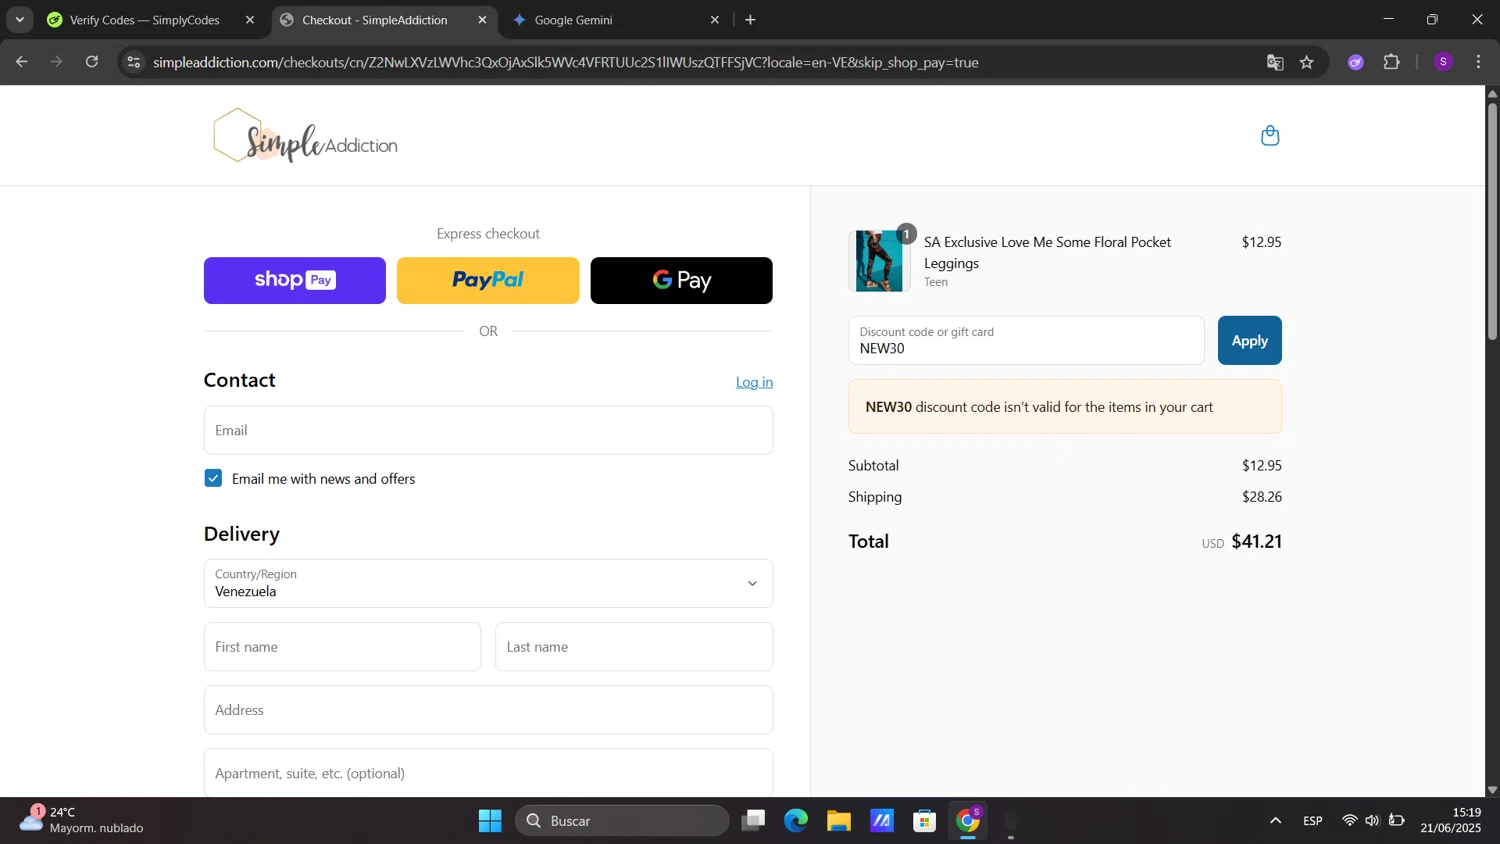Open Microsoft Store from taskbar
Screen dimensions: 1500x844
(x=925, y=821)
